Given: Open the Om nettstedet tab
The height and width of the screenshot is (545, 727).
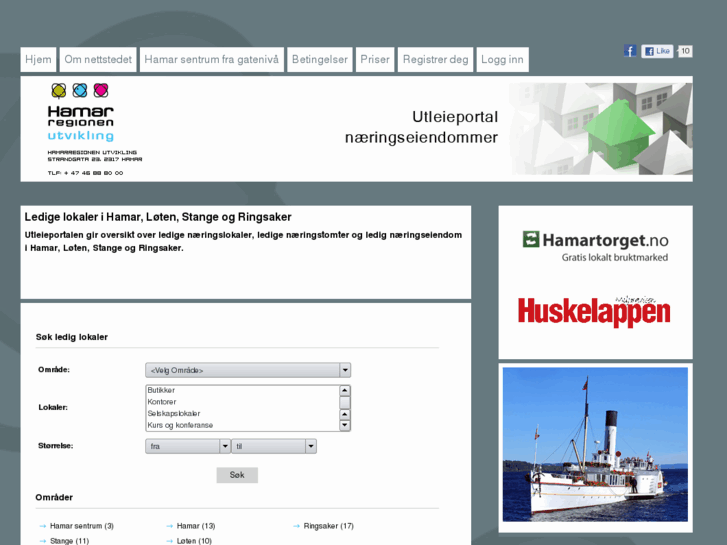Looking at the screenshot, I should click(x=98, y=59).
